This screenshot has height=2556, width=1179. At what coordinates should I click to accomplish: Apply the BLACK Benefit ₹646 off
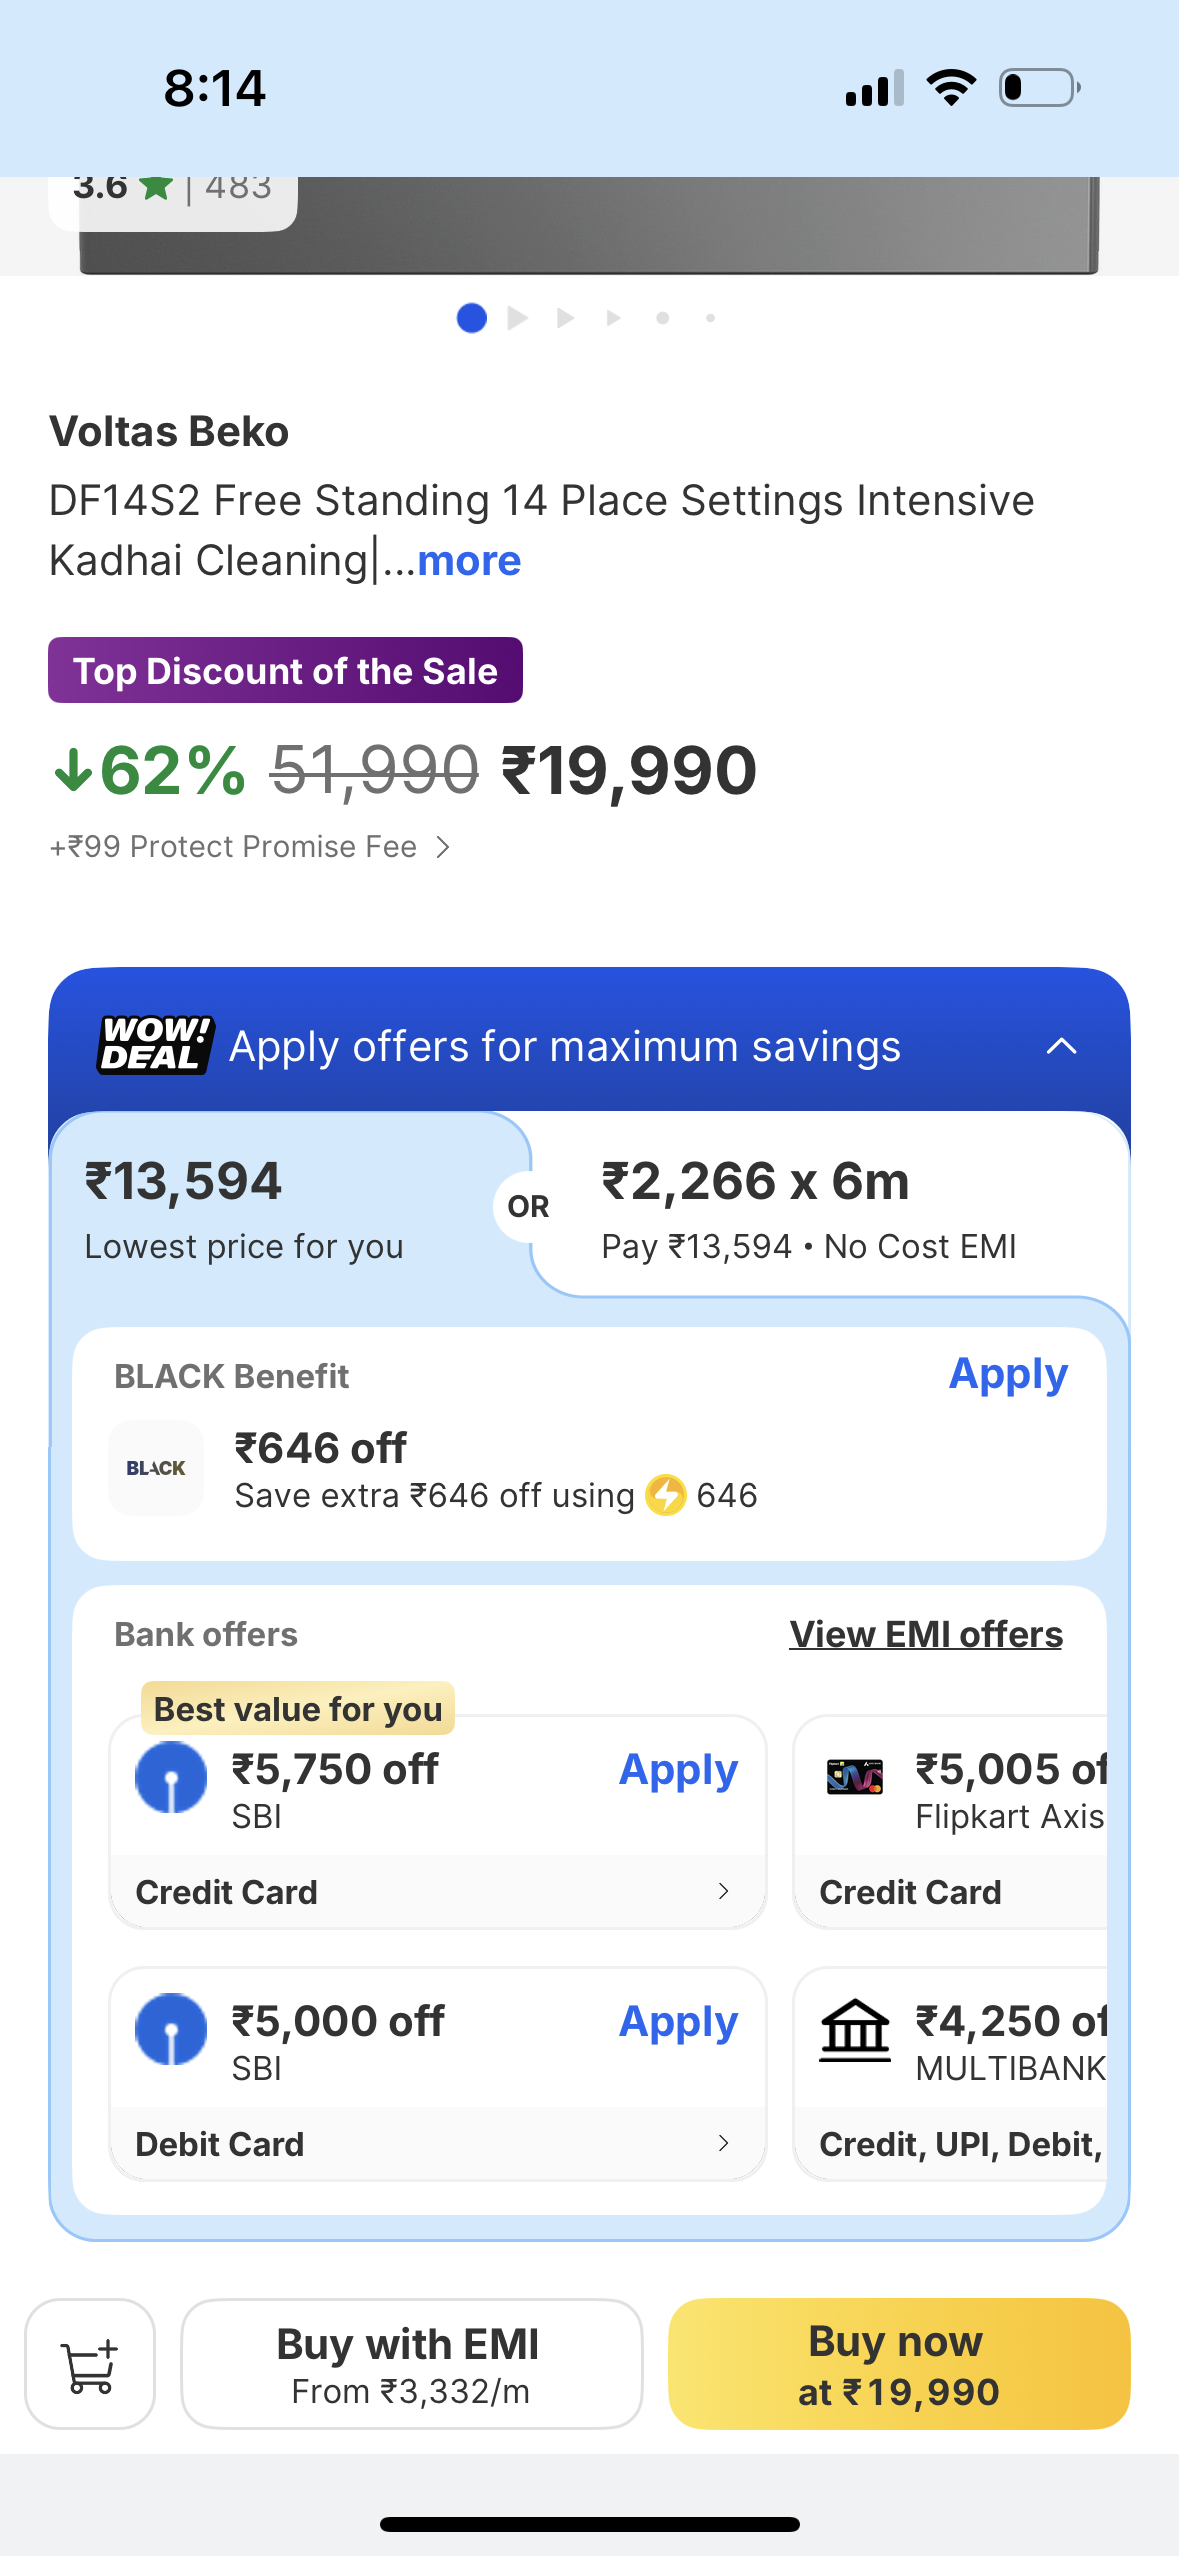point(1008,1375)
